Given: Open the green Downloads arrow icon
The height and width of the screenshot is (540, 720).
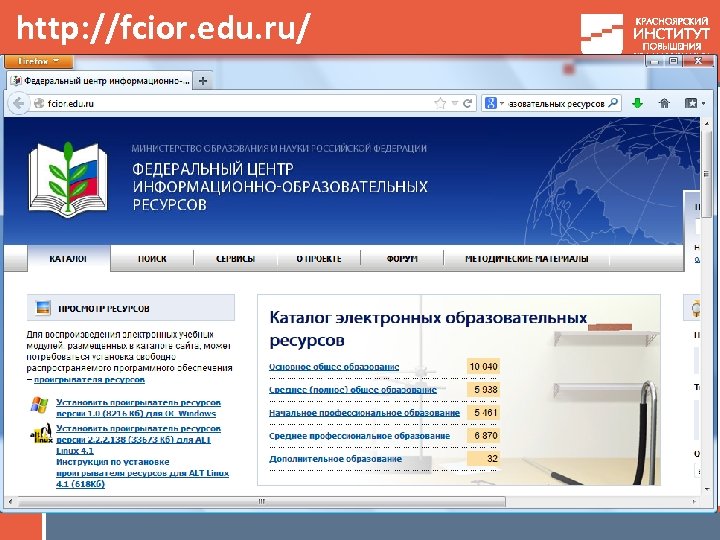Looking at the screenshot, I should click(637, 103).
